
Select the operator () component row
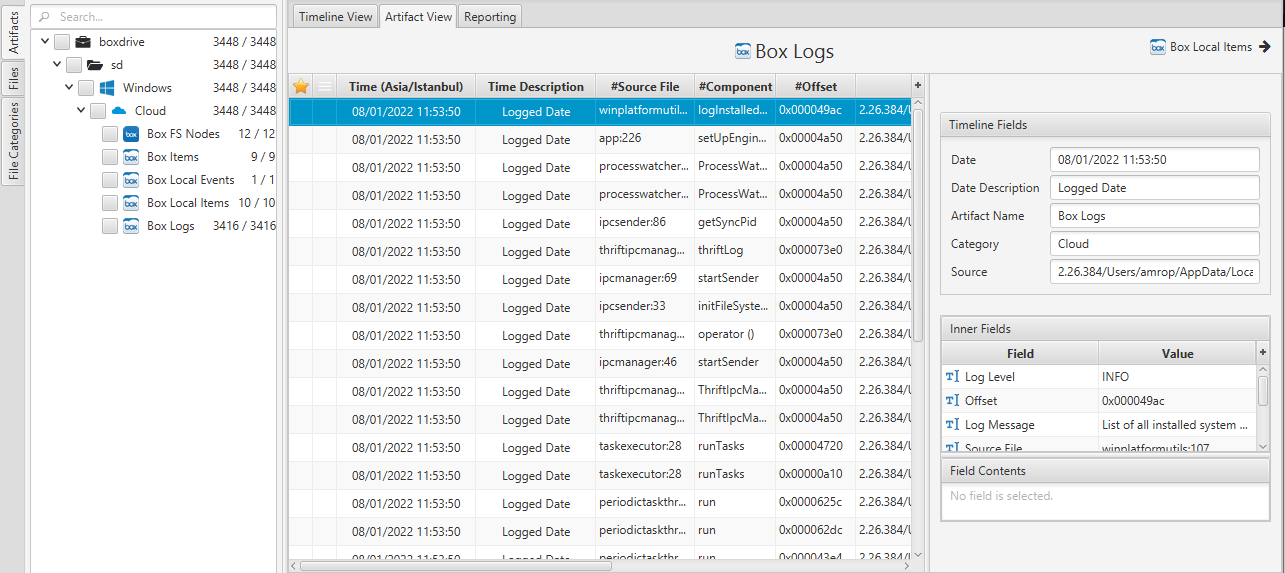600,335
